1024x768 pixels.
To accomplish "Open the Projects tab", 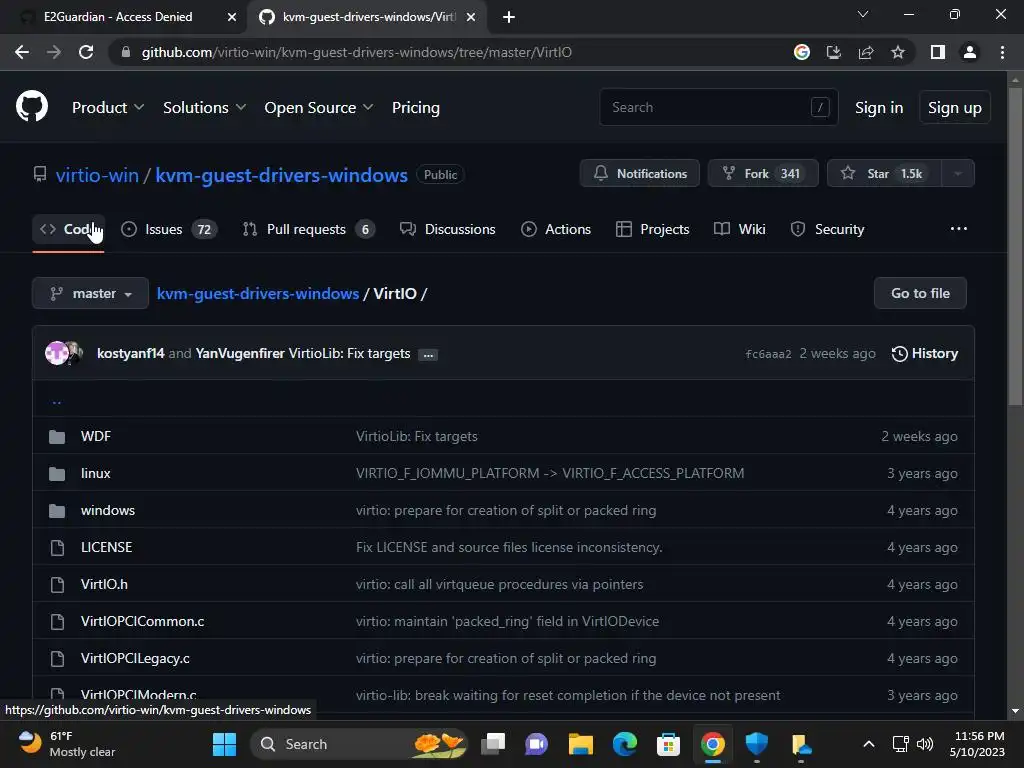I will click(652, 229).
